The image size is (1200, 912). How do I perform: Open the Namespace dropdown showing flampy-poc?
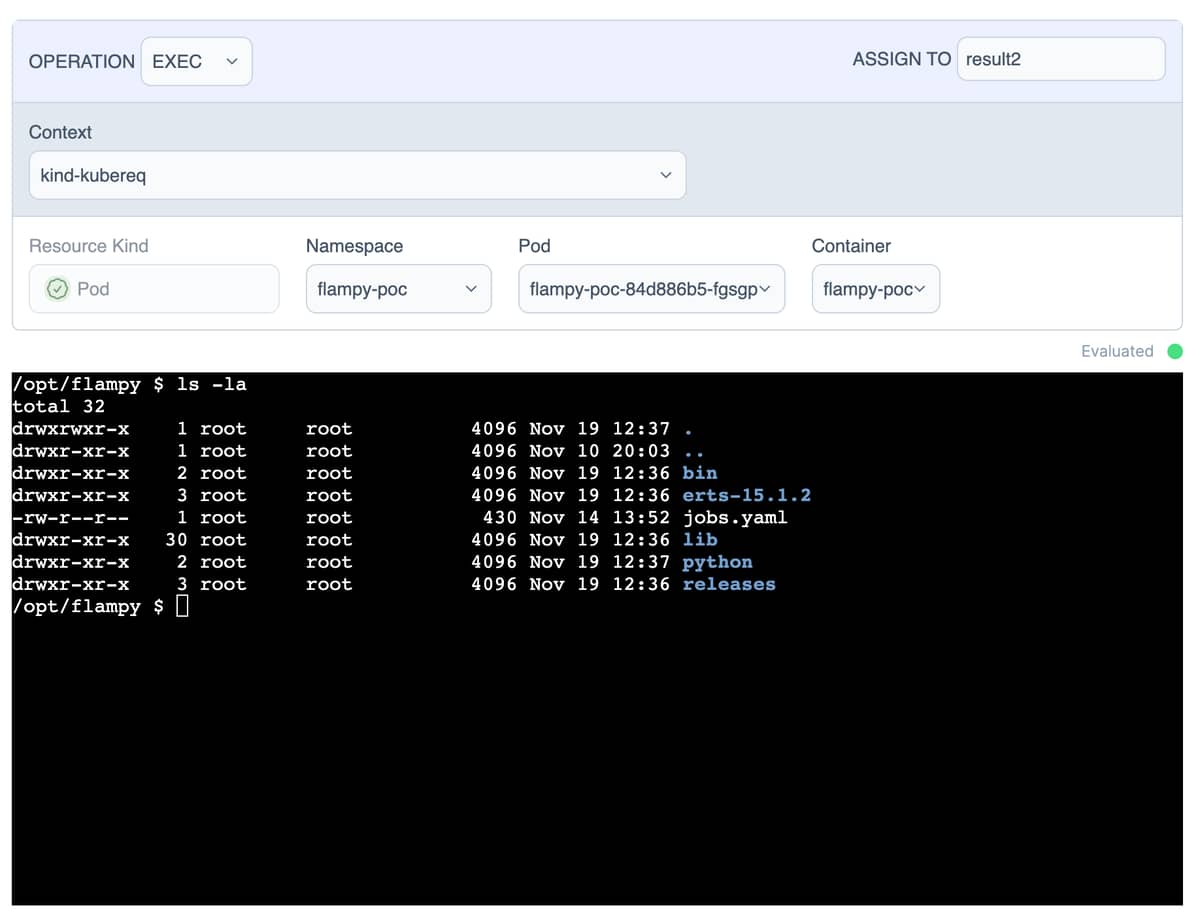[x=398, y=289]
